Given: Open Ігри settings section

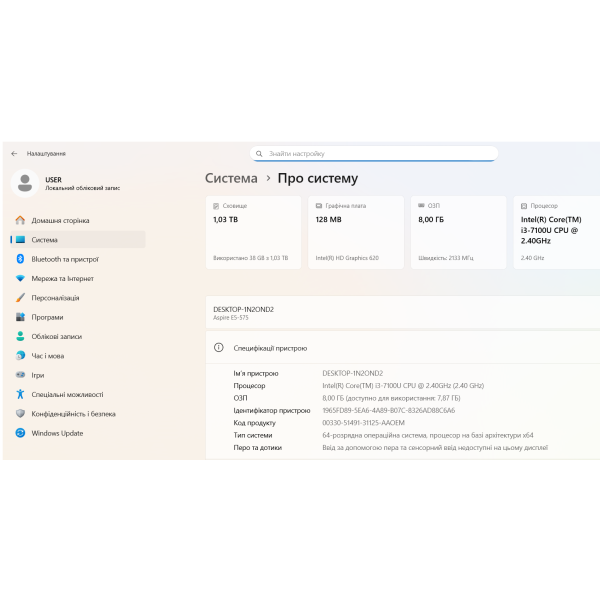Looking at the screenshot, I should point(78,375).
